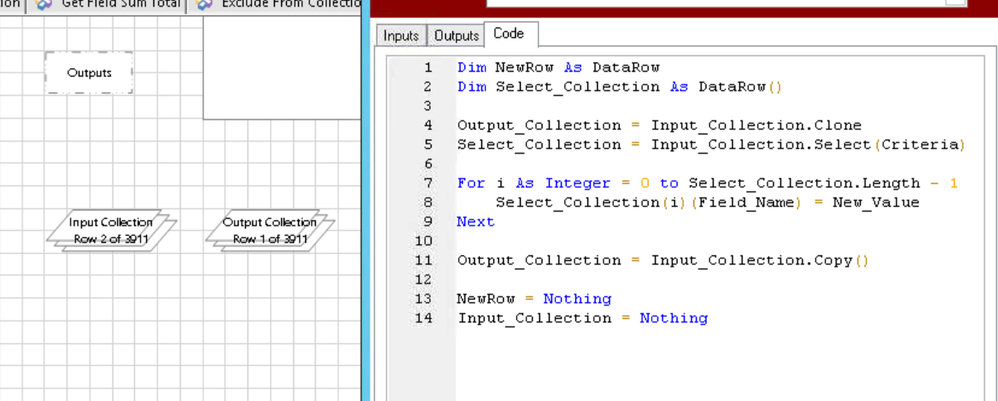Select the Output Collection stage
Viewport: 998px width, 401px height.
270,230
